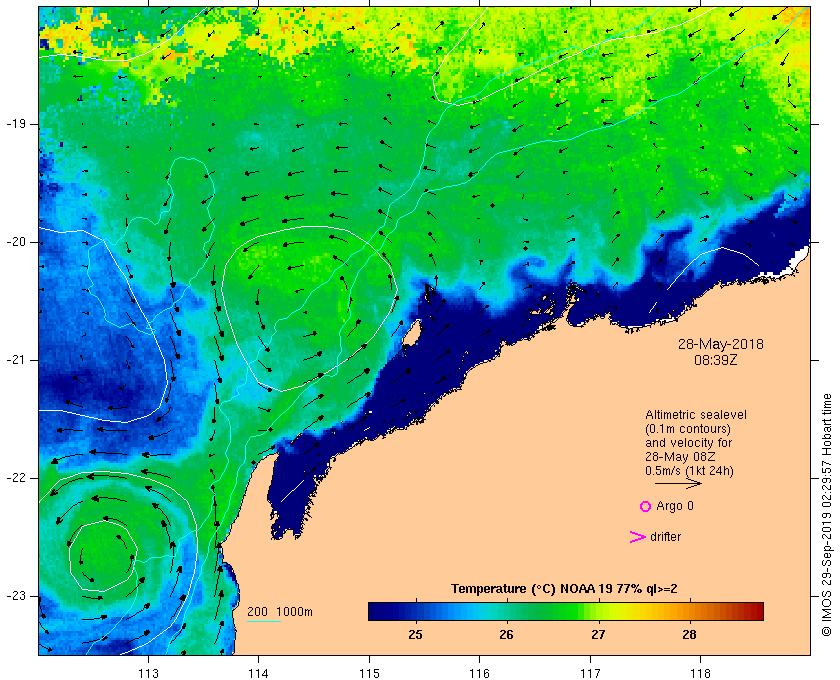Click the latitude axis label -20
The image size is (840, 680).
pos(15,242)
